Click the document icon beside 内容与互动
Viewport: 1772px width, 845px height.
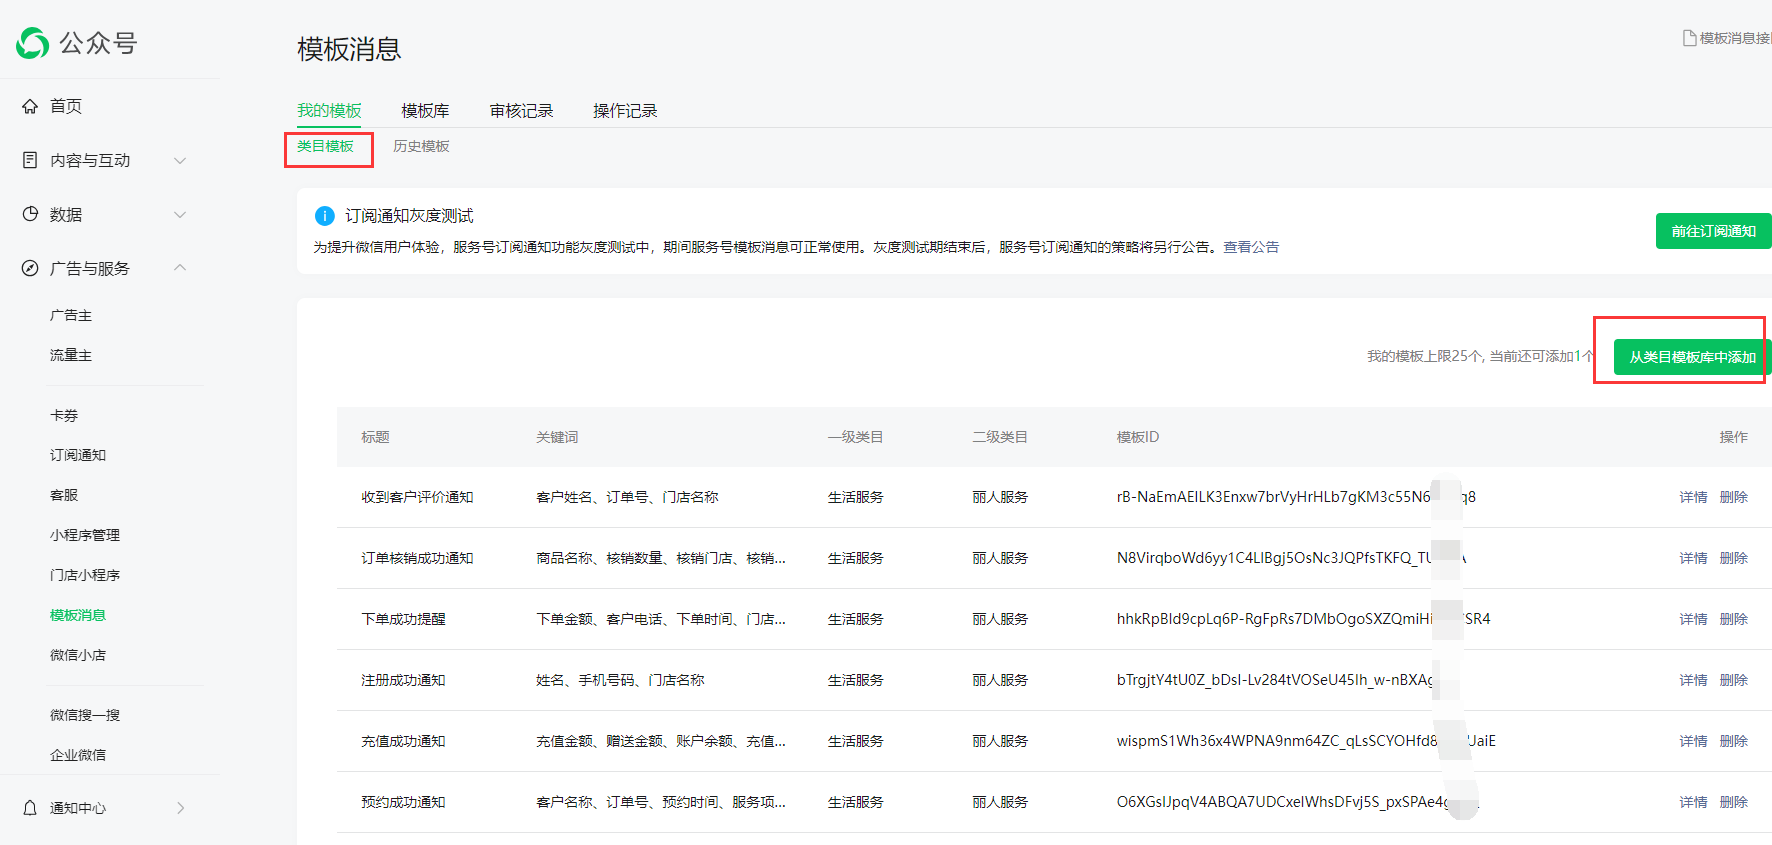point(30,160)
